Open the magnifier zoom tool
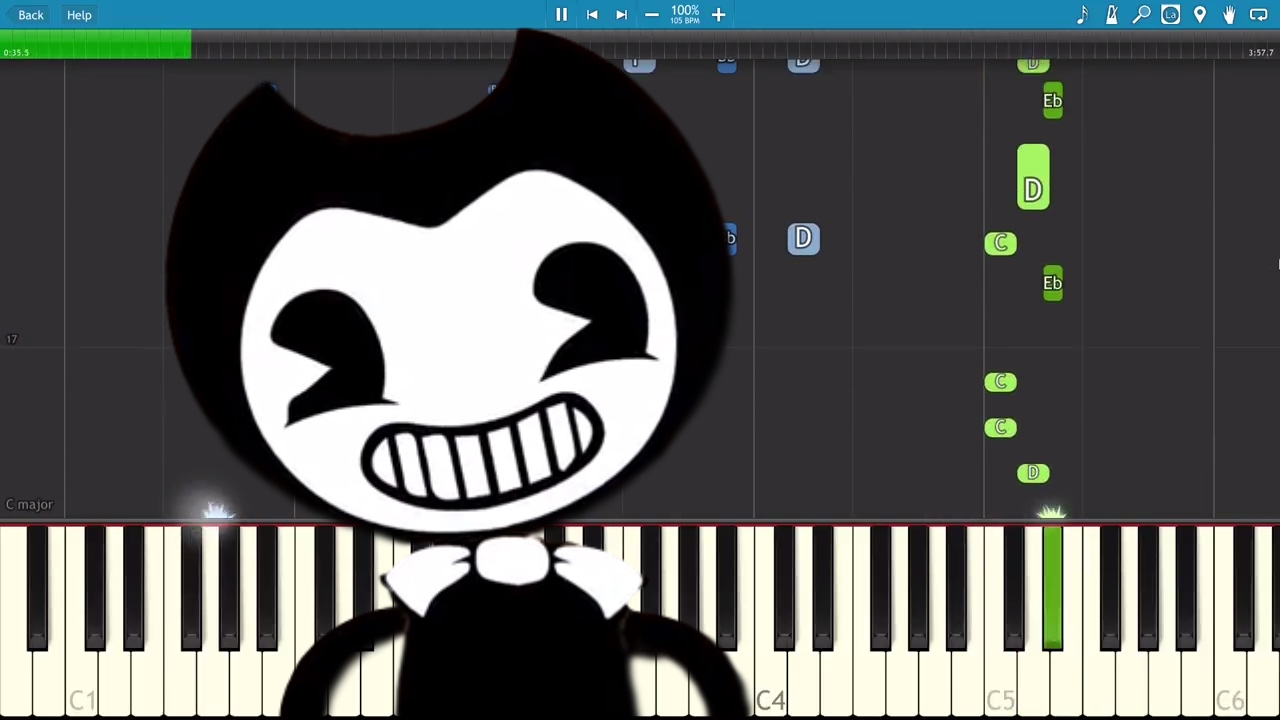The height and width of the screenshot is (720, 1280). 1141,15
